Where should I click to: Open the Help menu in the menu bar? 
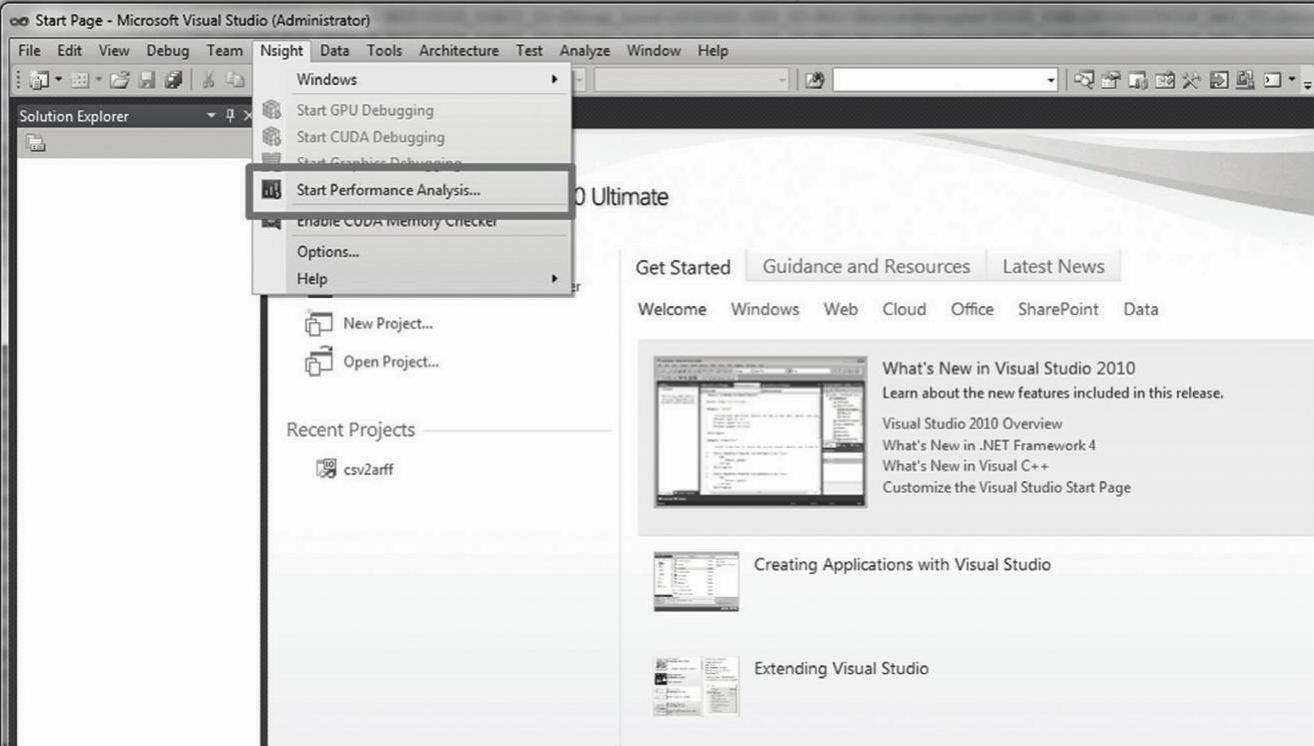(713, 51)
